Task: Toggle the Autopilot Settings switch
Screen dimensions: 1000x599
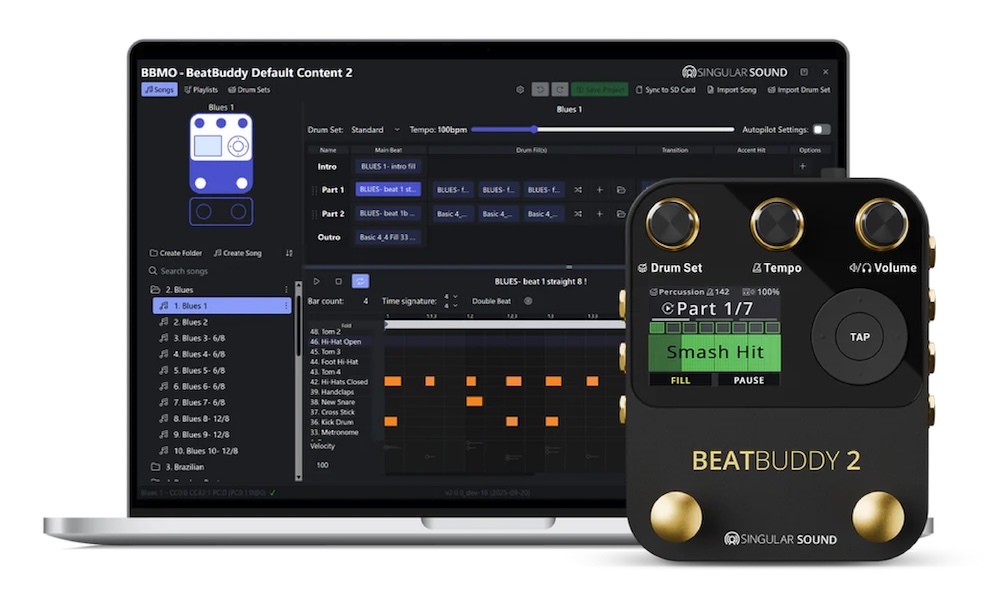Action: tap(821, 129)
